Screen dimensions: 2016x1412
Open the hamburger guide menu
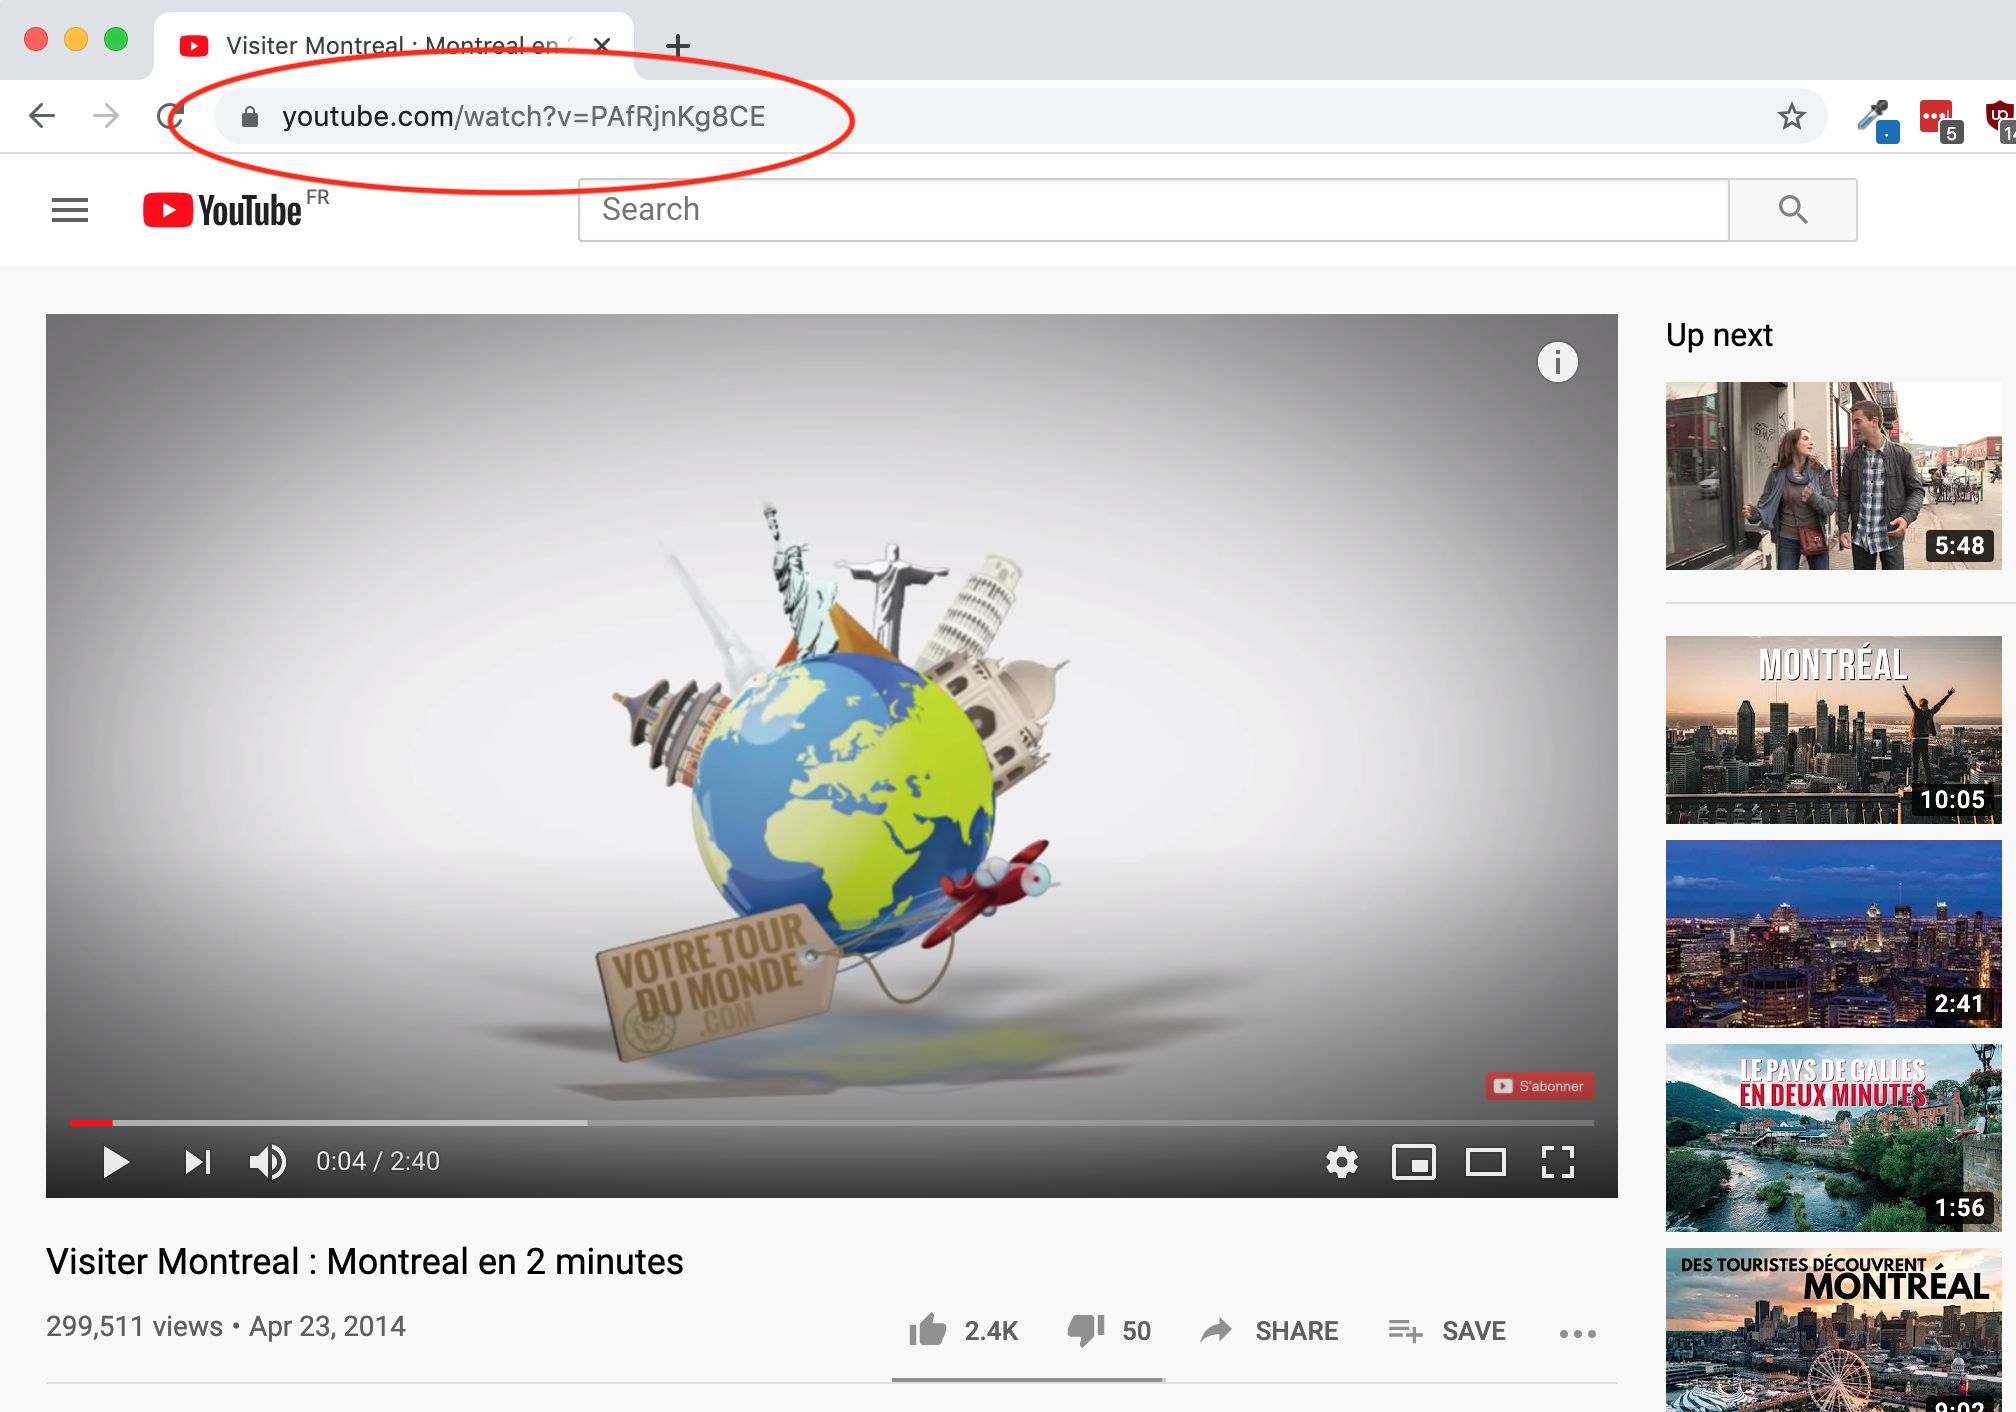[70, 210]
